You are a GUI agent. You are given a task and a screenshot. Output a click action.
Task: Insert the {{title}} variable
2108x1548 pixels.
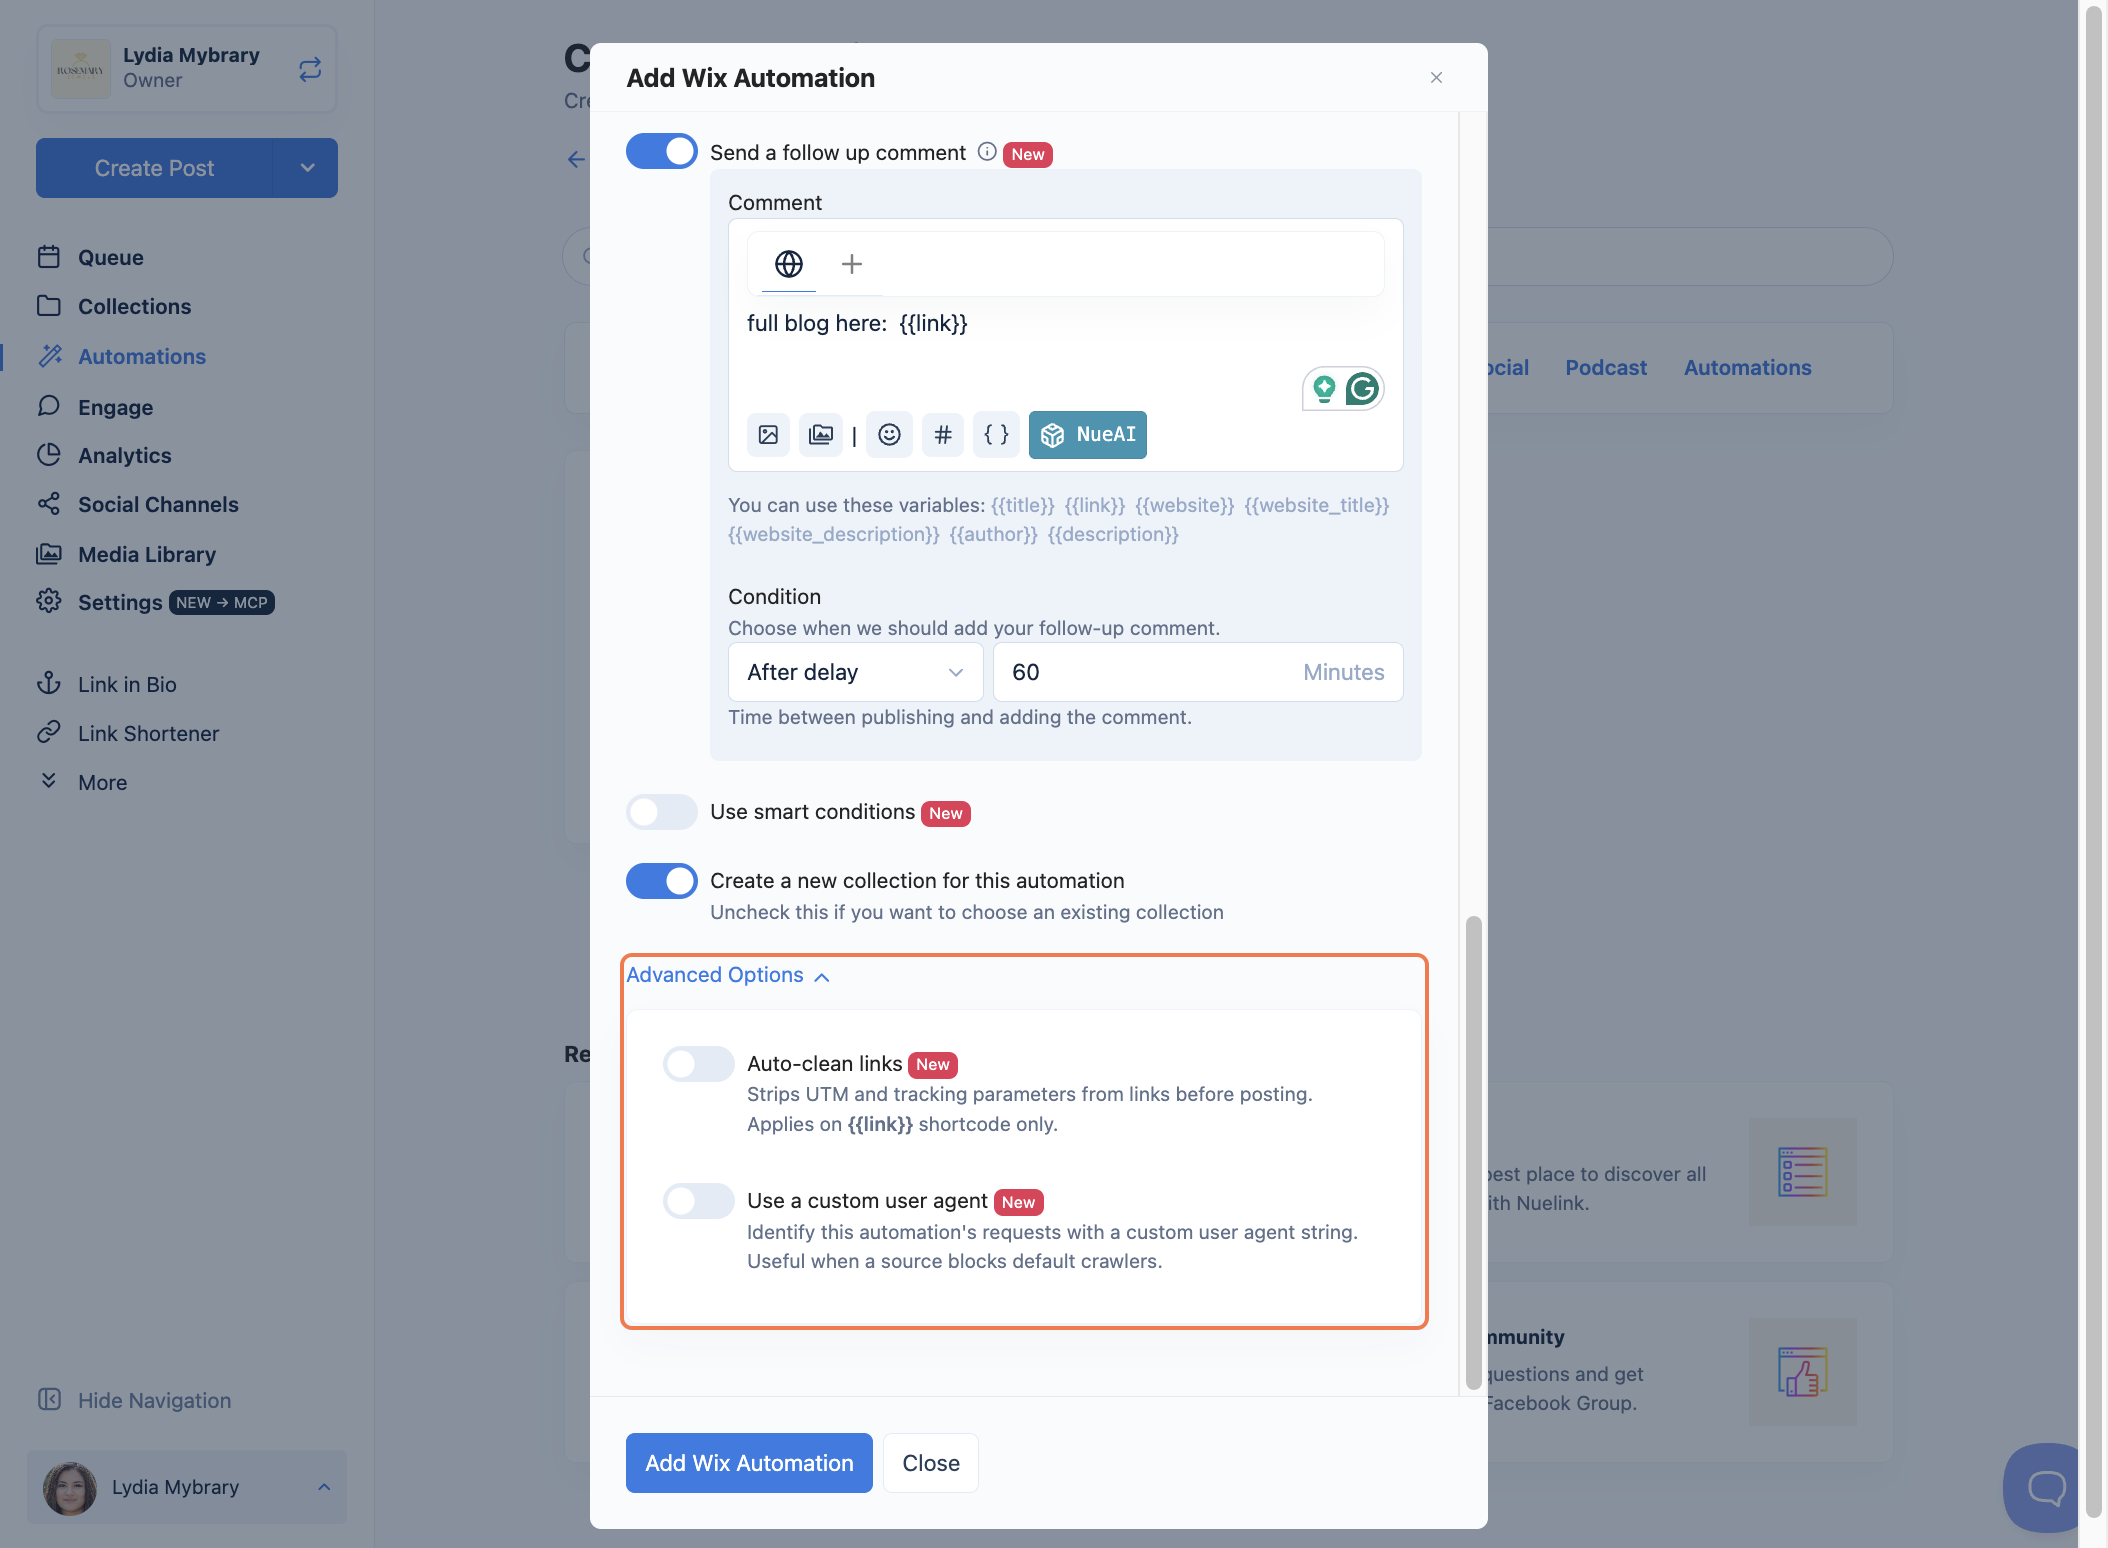pyautogui.click(x=1022, y=505)
